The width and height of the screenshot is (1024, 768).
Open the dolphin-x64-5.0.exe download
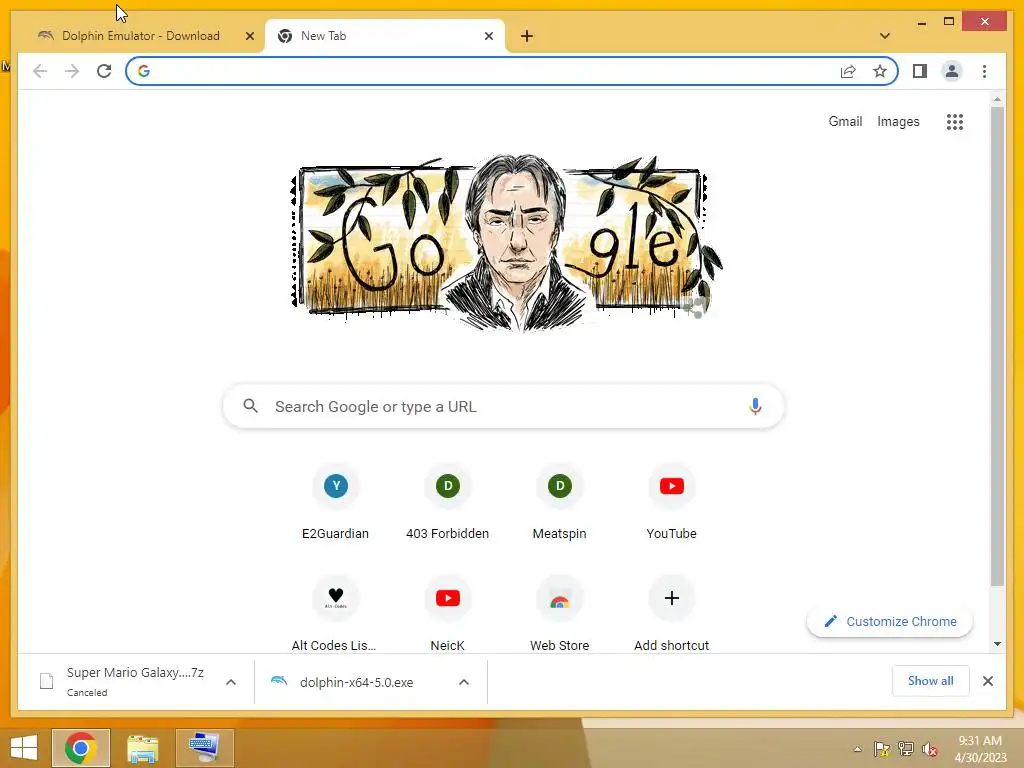[357, 682]
